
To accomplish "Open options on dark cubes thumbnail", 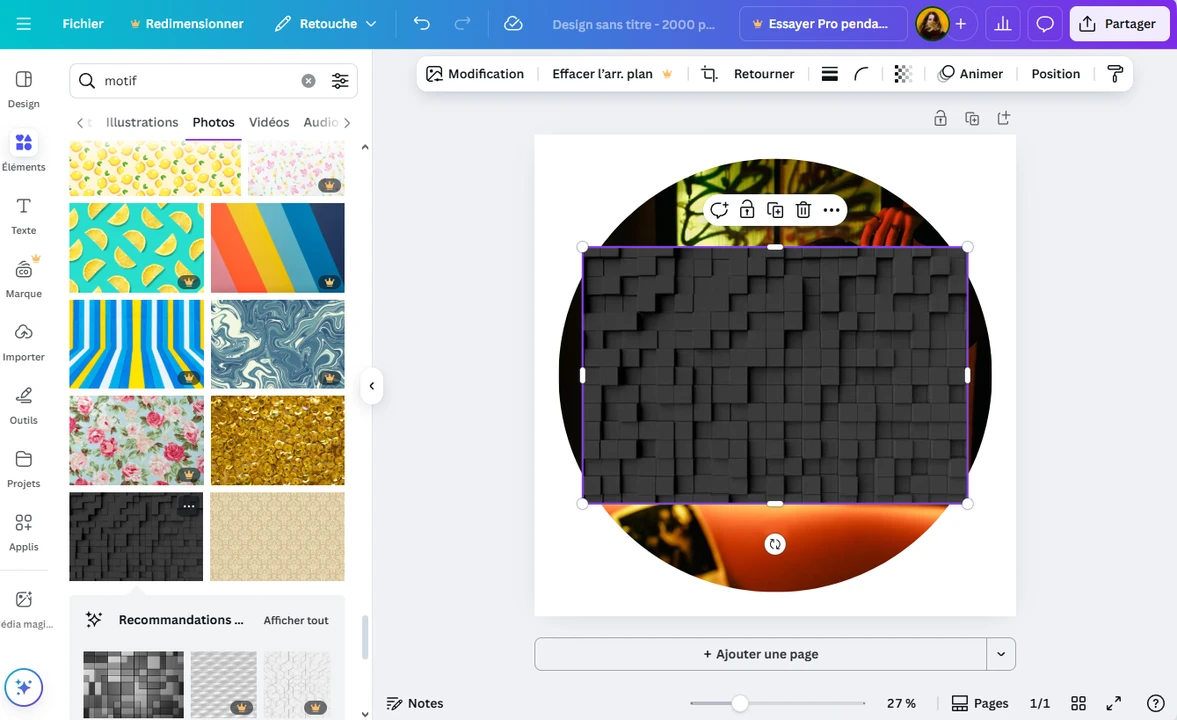I will click(189, 507).
